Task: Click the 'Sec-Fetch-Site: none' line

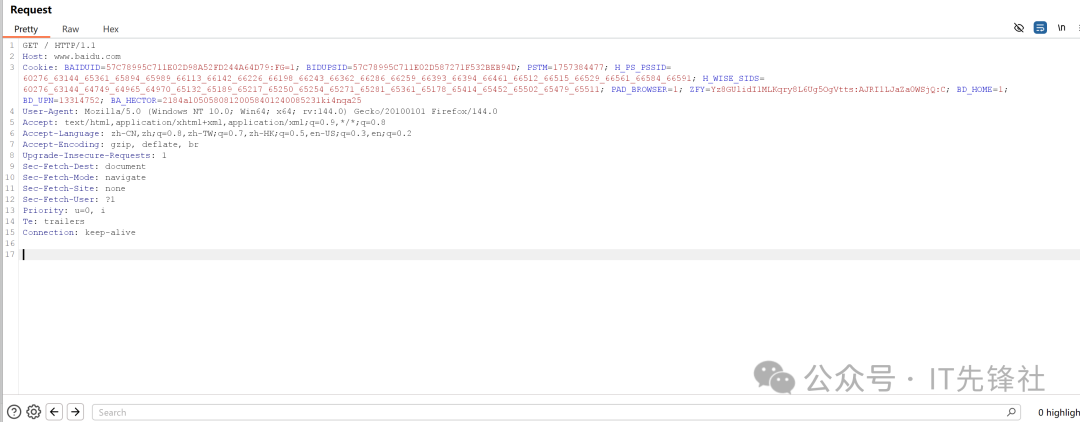Action: tap(74, 189)
